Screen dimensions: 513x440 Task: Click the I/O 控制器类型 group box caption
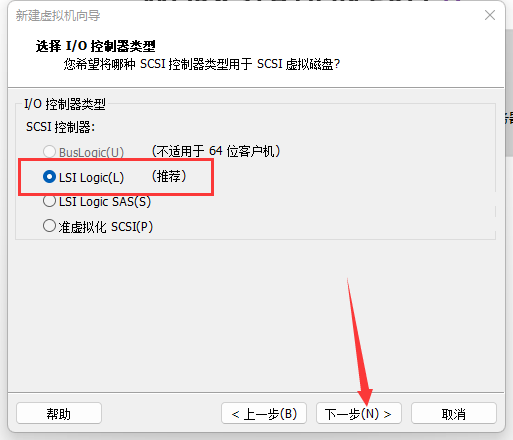pos(65,104)
